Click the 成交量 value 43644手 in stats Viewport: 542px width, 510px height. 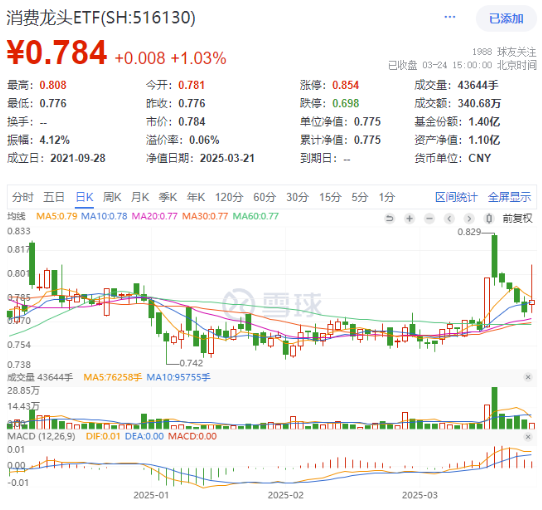click(478, 85)
